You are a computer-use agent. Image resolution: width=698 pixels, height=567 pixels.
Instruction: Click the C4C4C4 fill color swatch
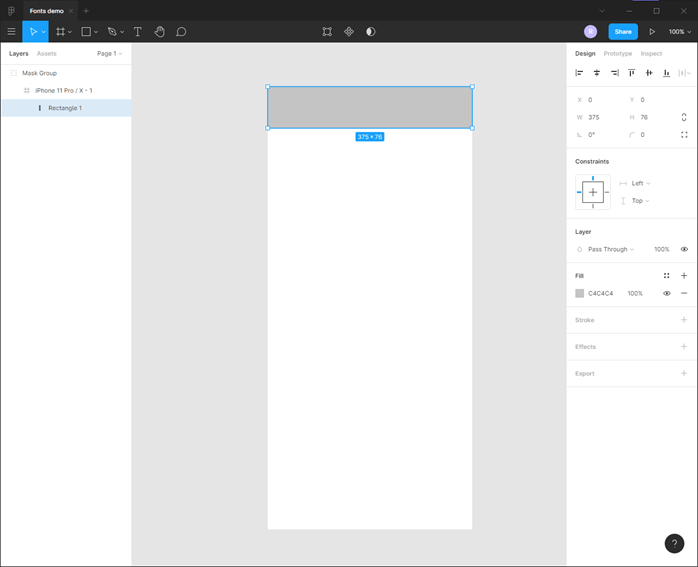580,293
